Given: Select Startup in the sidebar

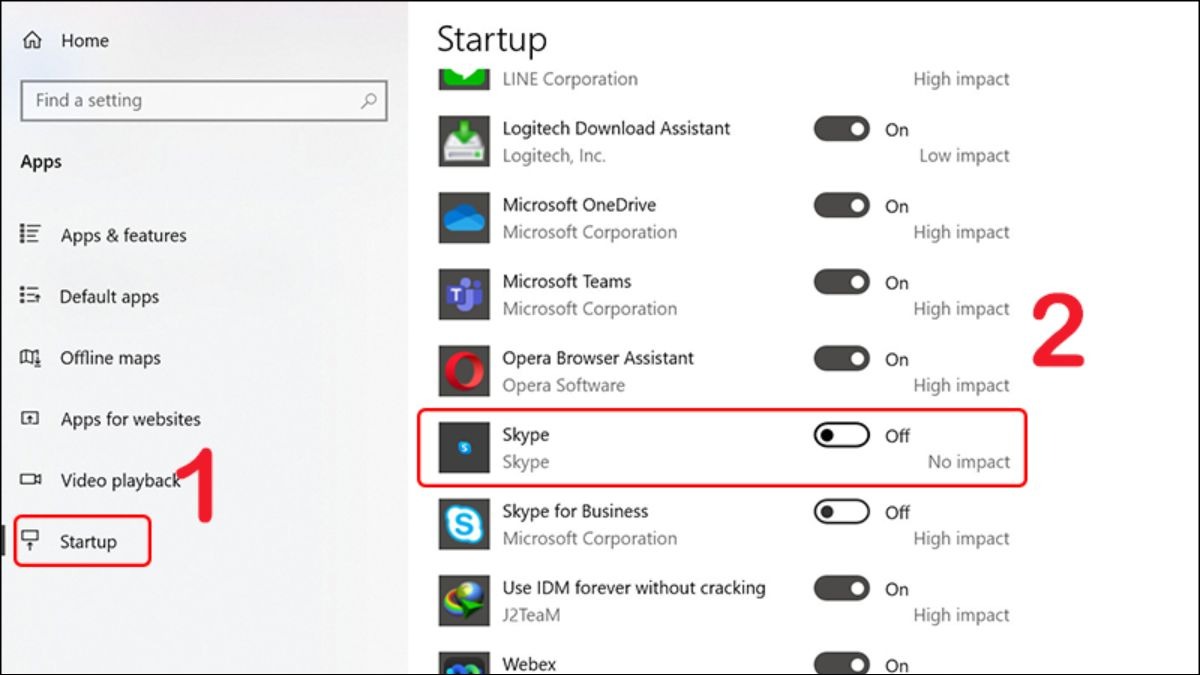Looking at the screenshot, I should (88, 542).
